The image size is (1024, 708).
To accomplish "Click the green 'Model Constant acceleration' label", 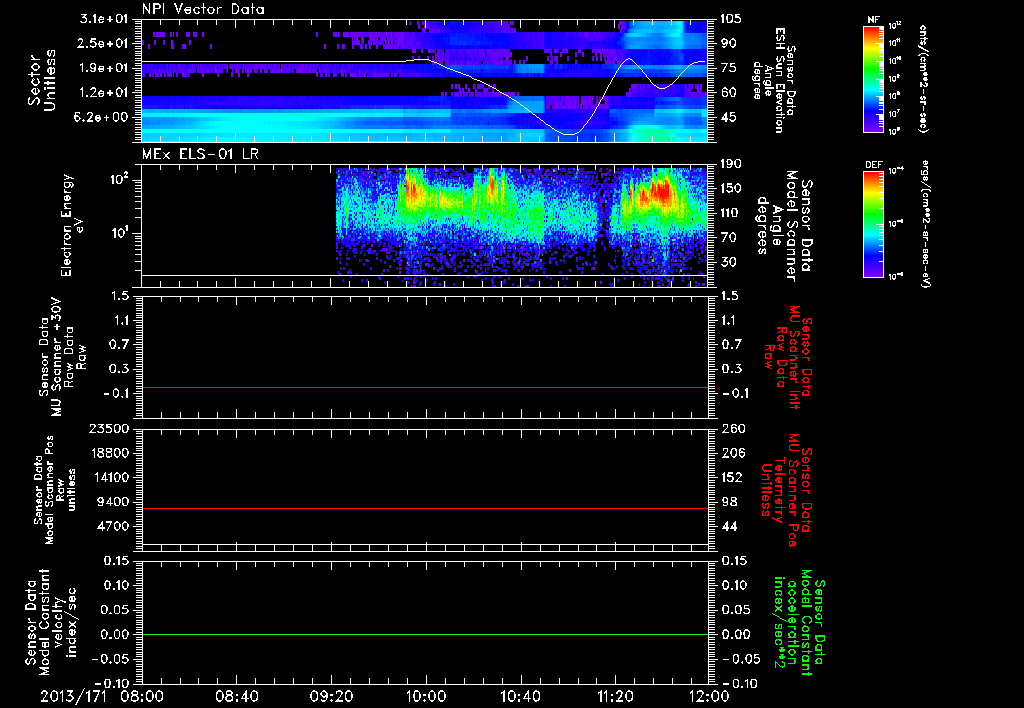I will pos(799,623).
